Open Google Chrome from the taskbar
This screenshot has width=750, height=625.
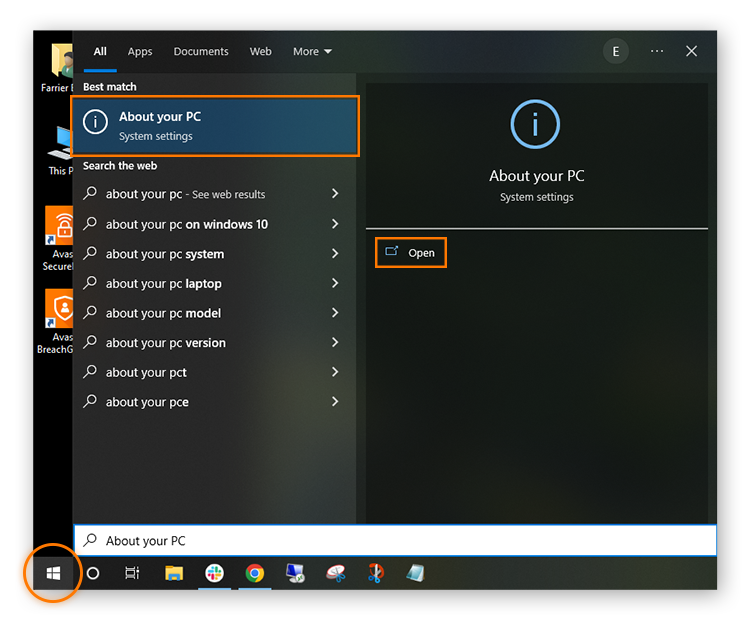[255, 573]
